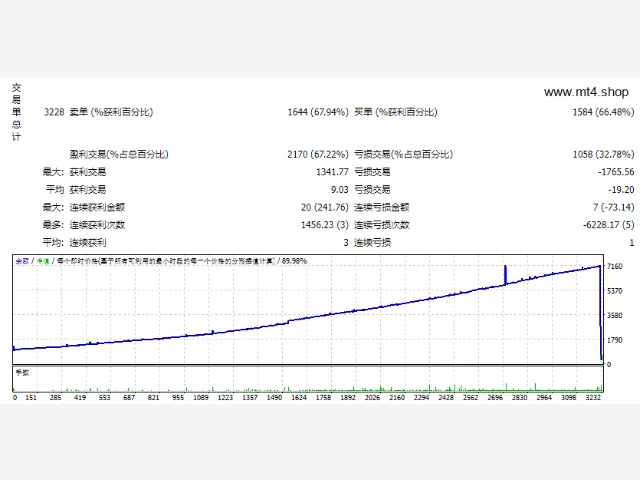Click the 687 x-axis tick label
The height and width of the screenshot is (480, 640).
(129, 397)
